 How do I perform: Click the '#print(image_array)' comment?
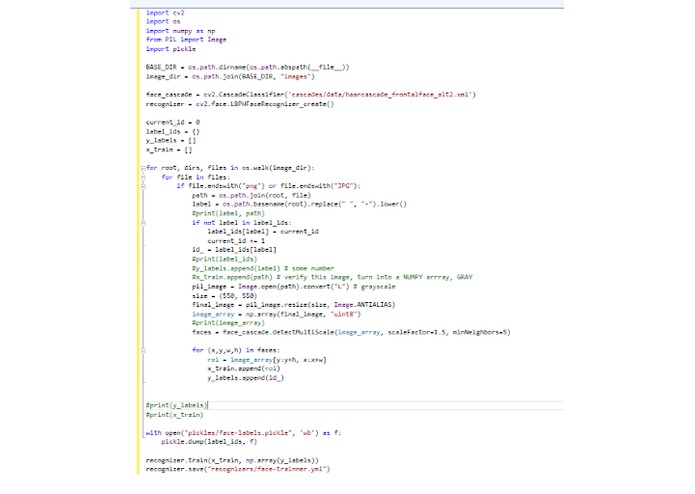[x=228, y=323]
